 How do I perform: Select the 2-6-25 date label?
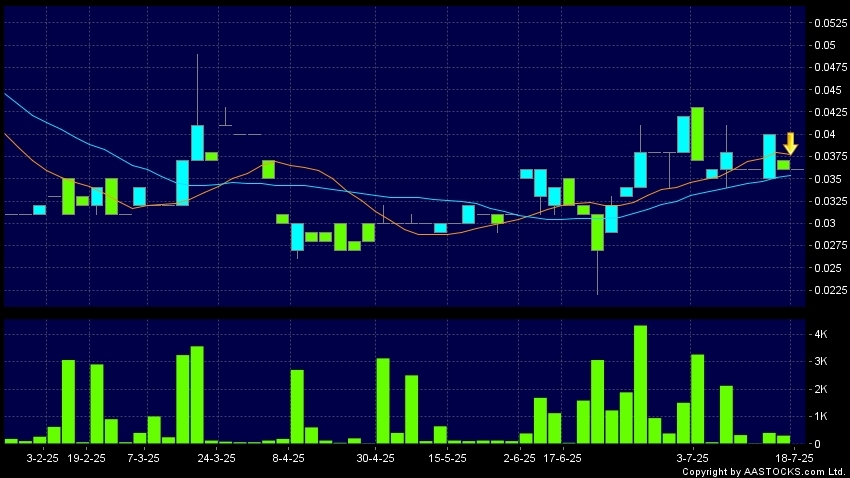(519, 458)
